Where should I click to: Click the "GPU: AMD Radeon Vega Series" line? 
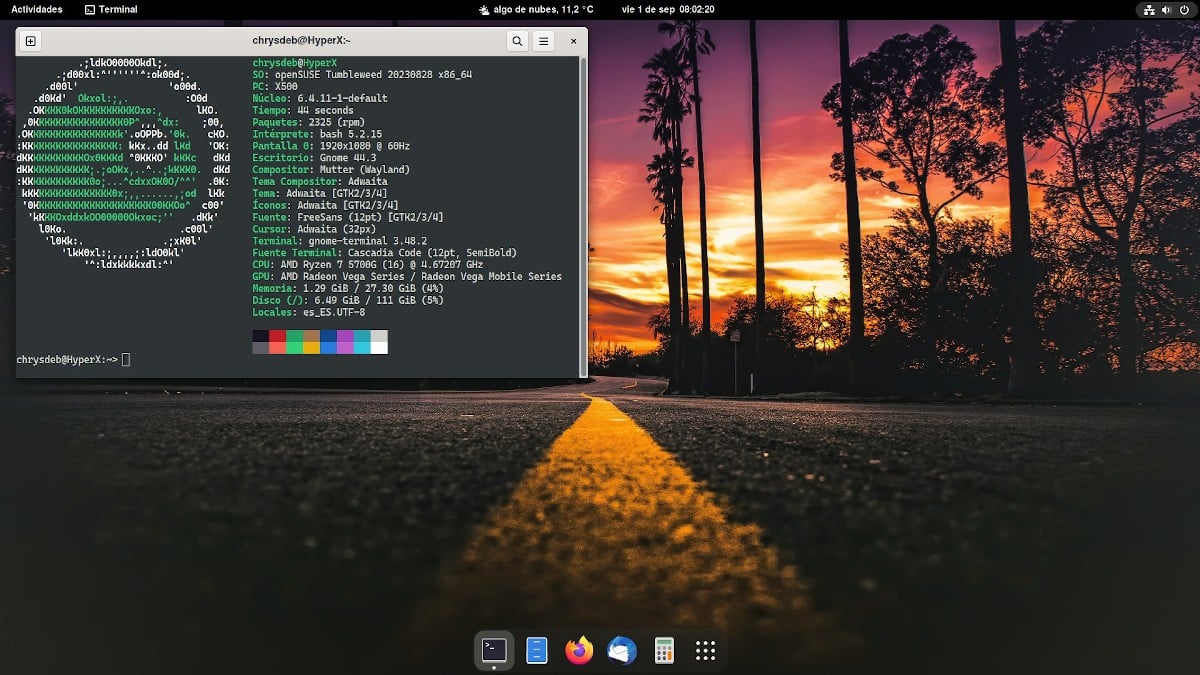[407, 277]
